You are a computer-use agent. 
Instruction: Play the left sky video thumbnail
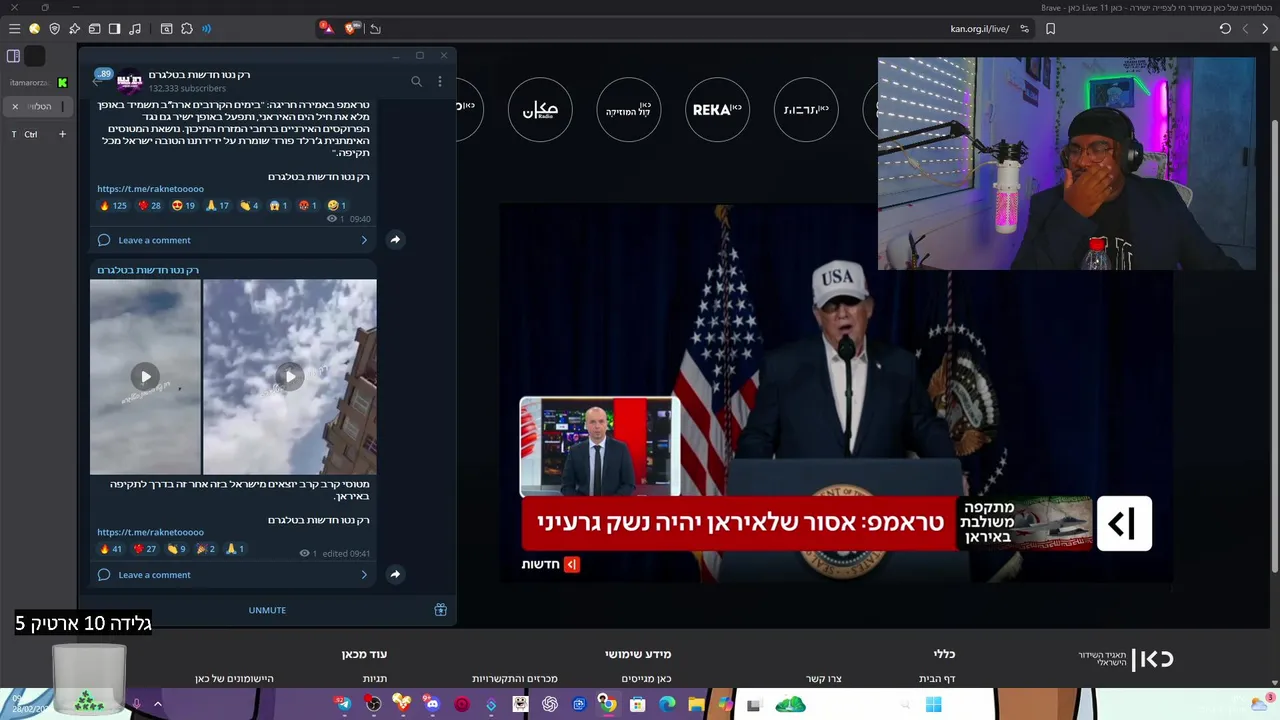145,377
